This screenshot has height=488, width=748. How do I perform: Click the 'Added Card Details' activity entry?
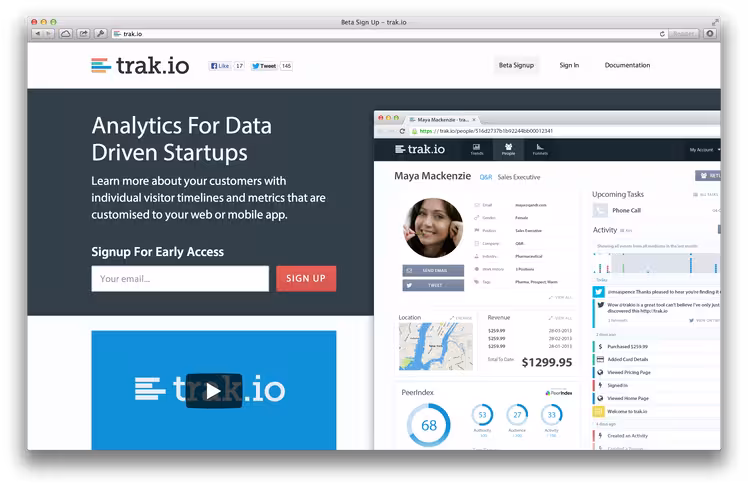657,359
